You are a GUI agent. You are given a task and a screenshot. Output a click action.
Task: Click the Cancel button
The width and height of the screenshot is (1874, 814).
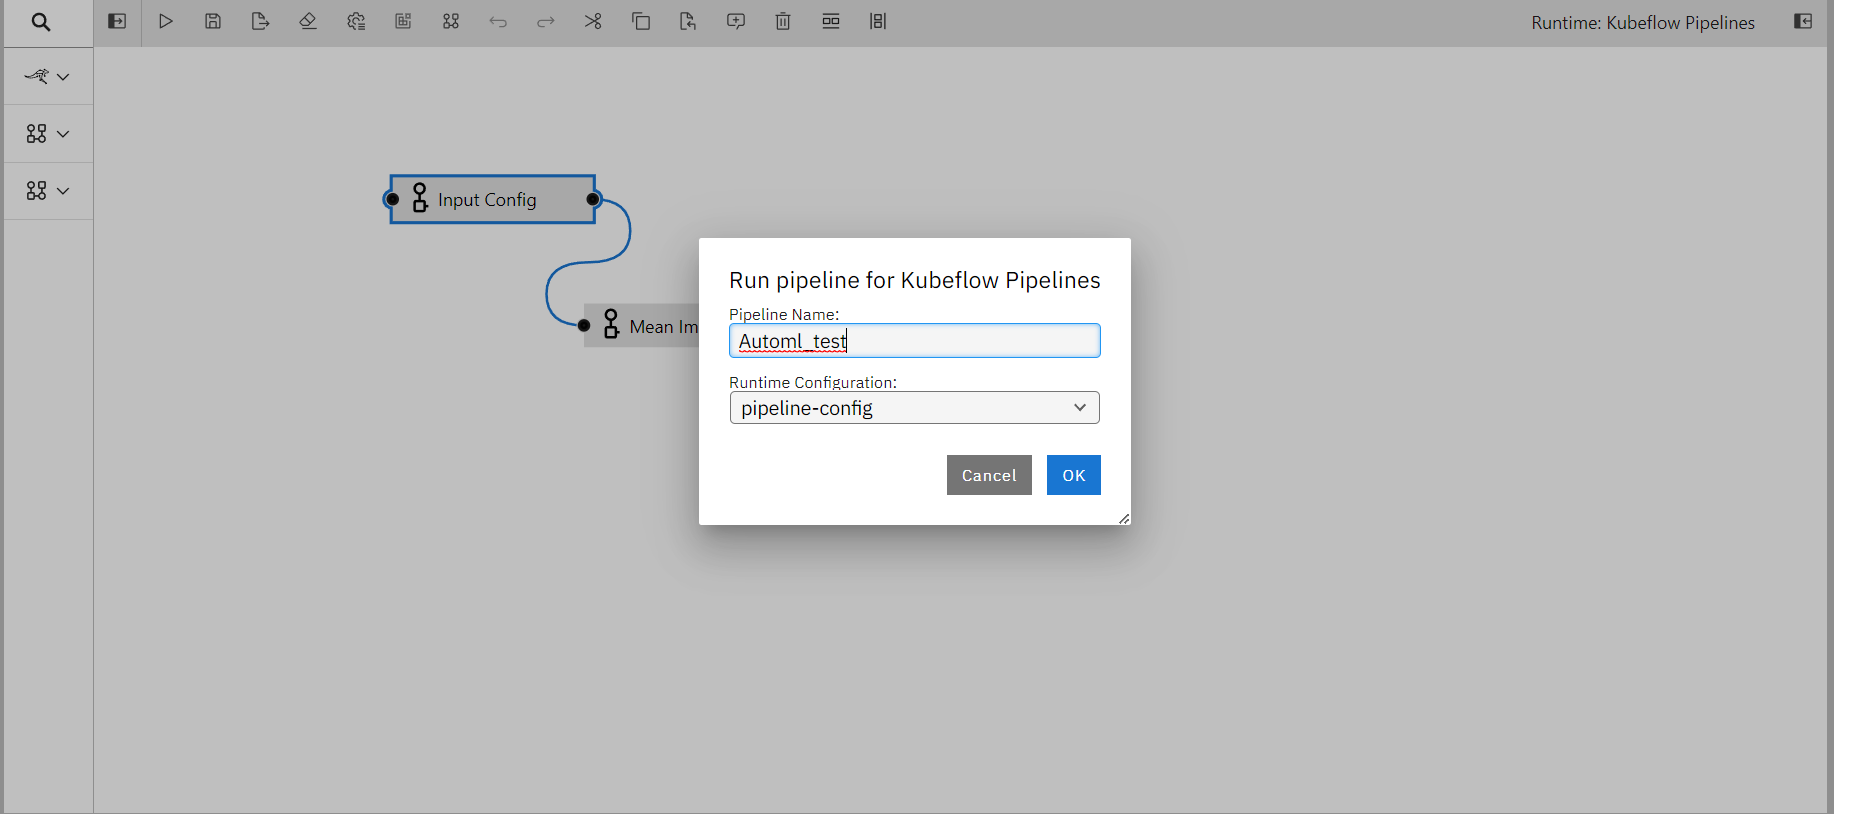click(989, 475)
